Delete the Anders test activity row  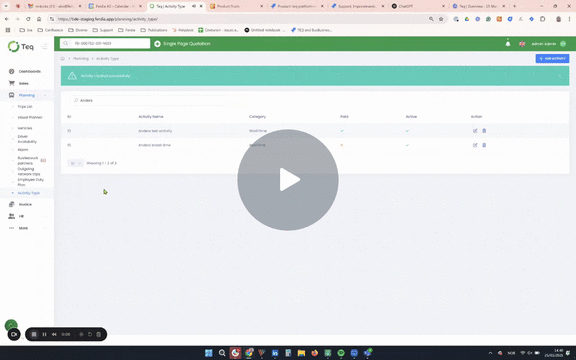(484, 131)
